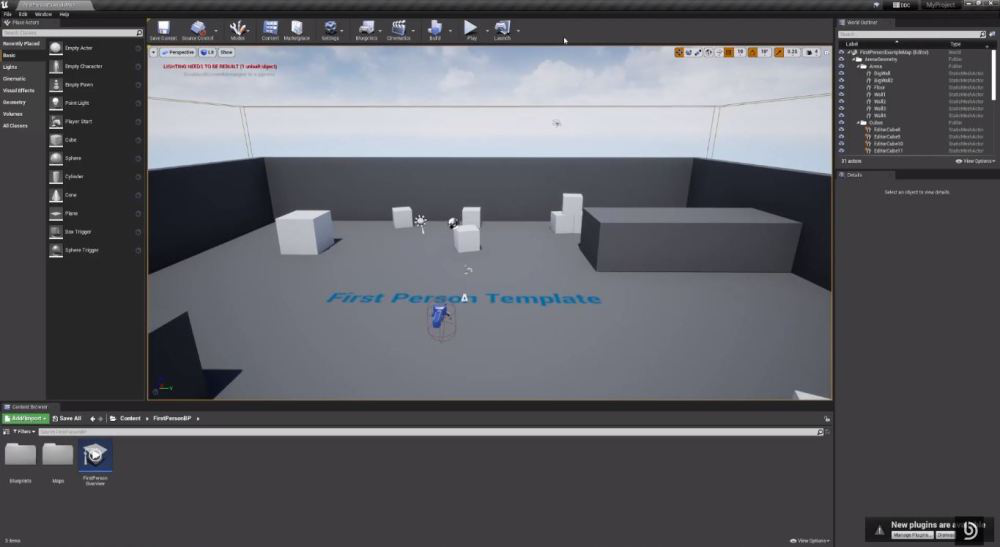
Task: Open the Lit view mode dropdown
Action: click(207, 52)
